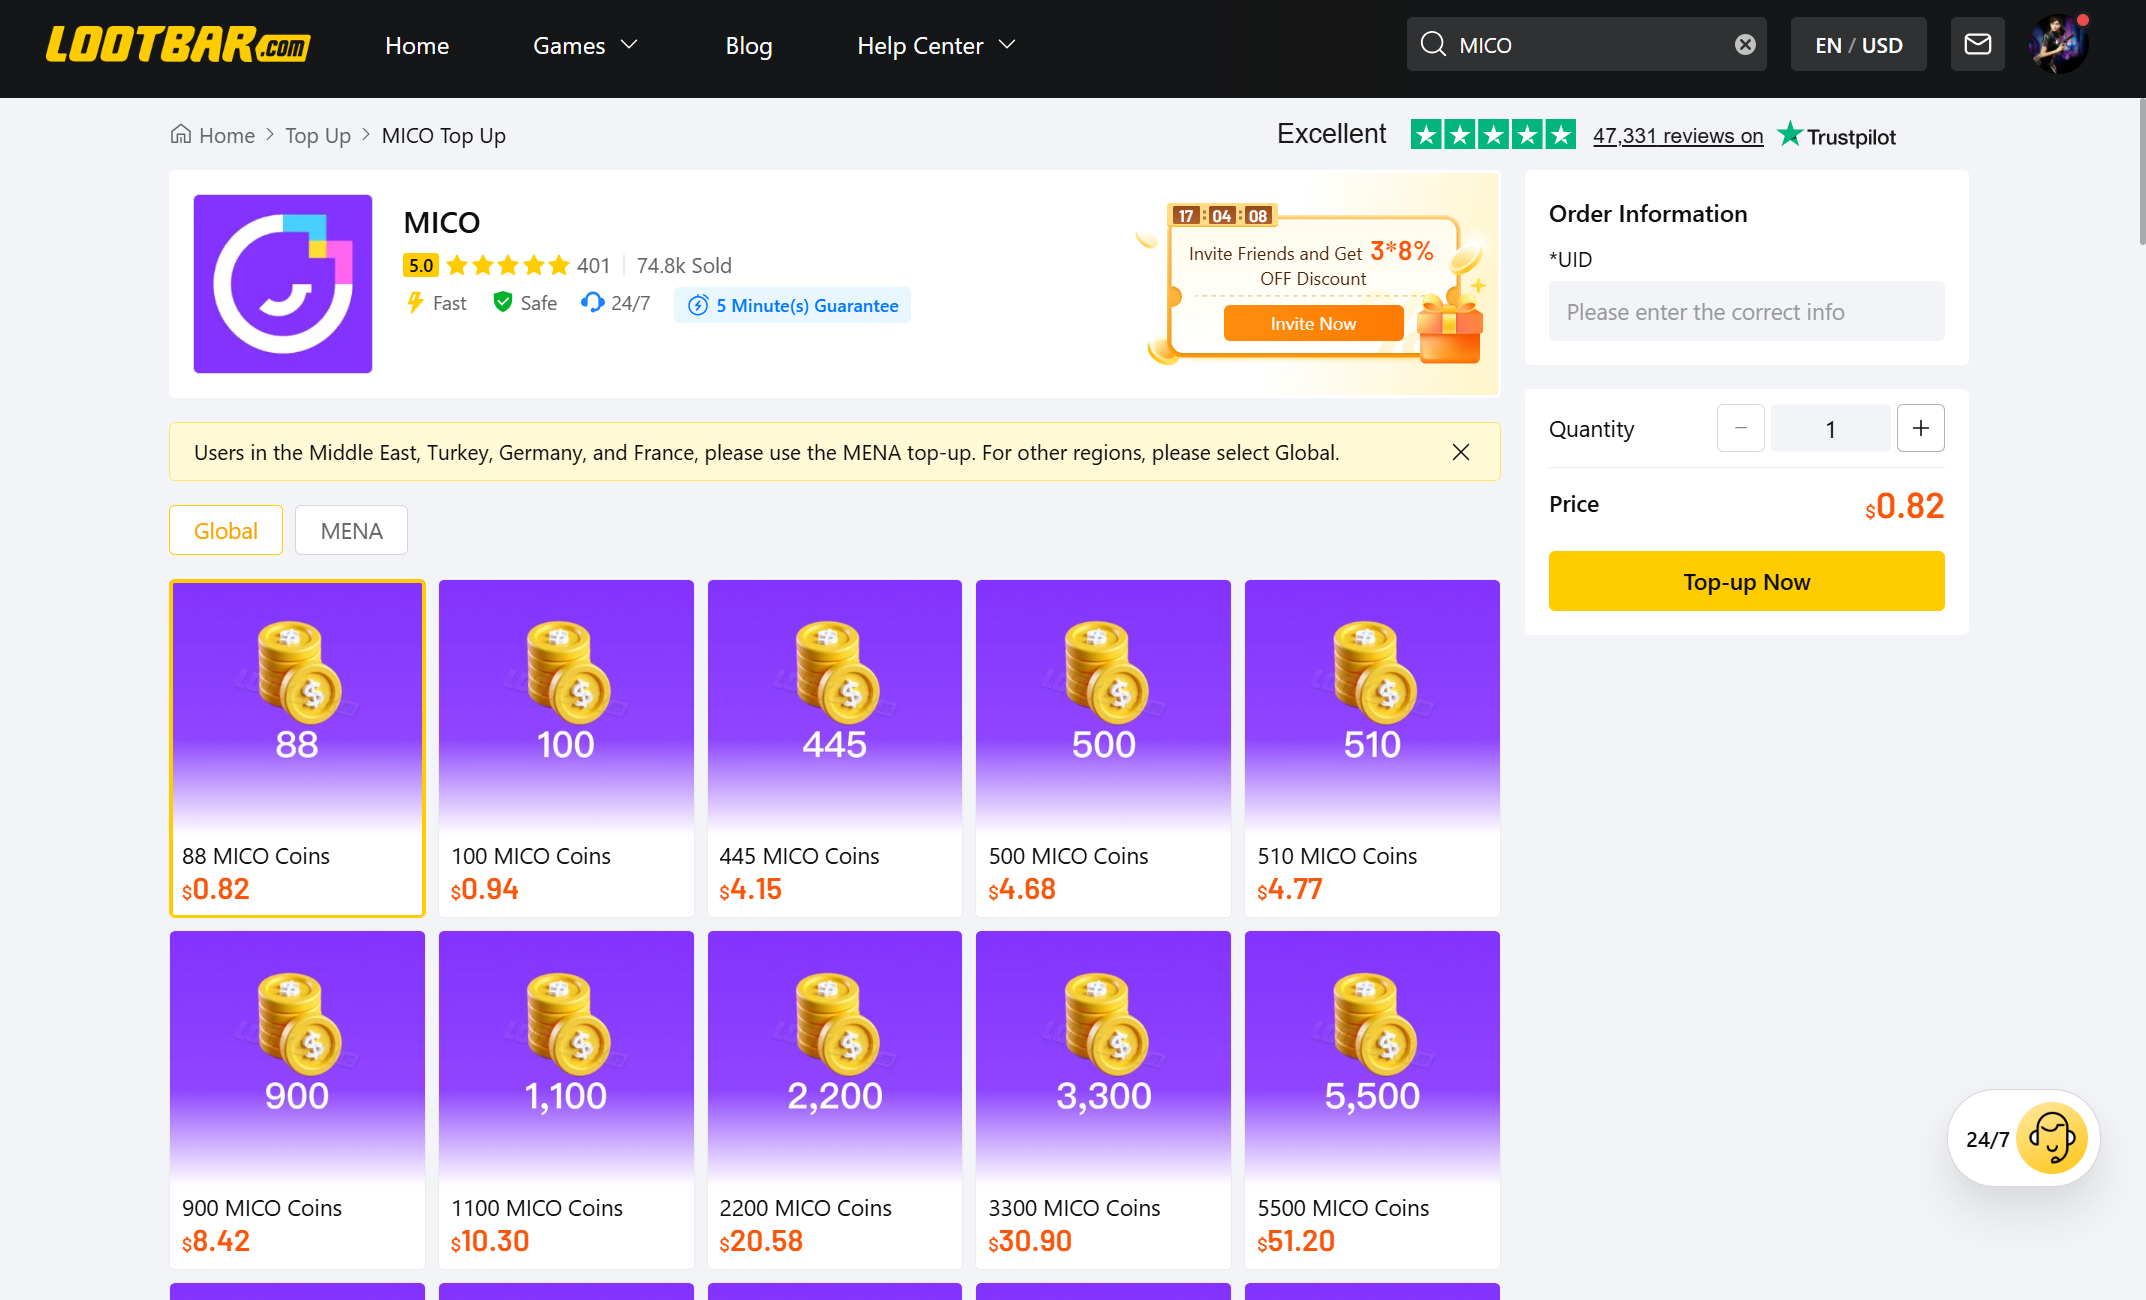2146x1300 pixels.
Task: Select the 445 MICO Coins card
Action: tap(835, 748)
